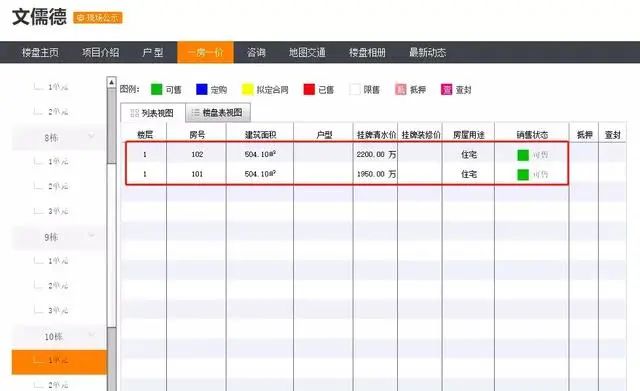Switch to the 楼盘表视图 tab
The width and height of the screenshot is (640, 391).
(x=218, y=112)
